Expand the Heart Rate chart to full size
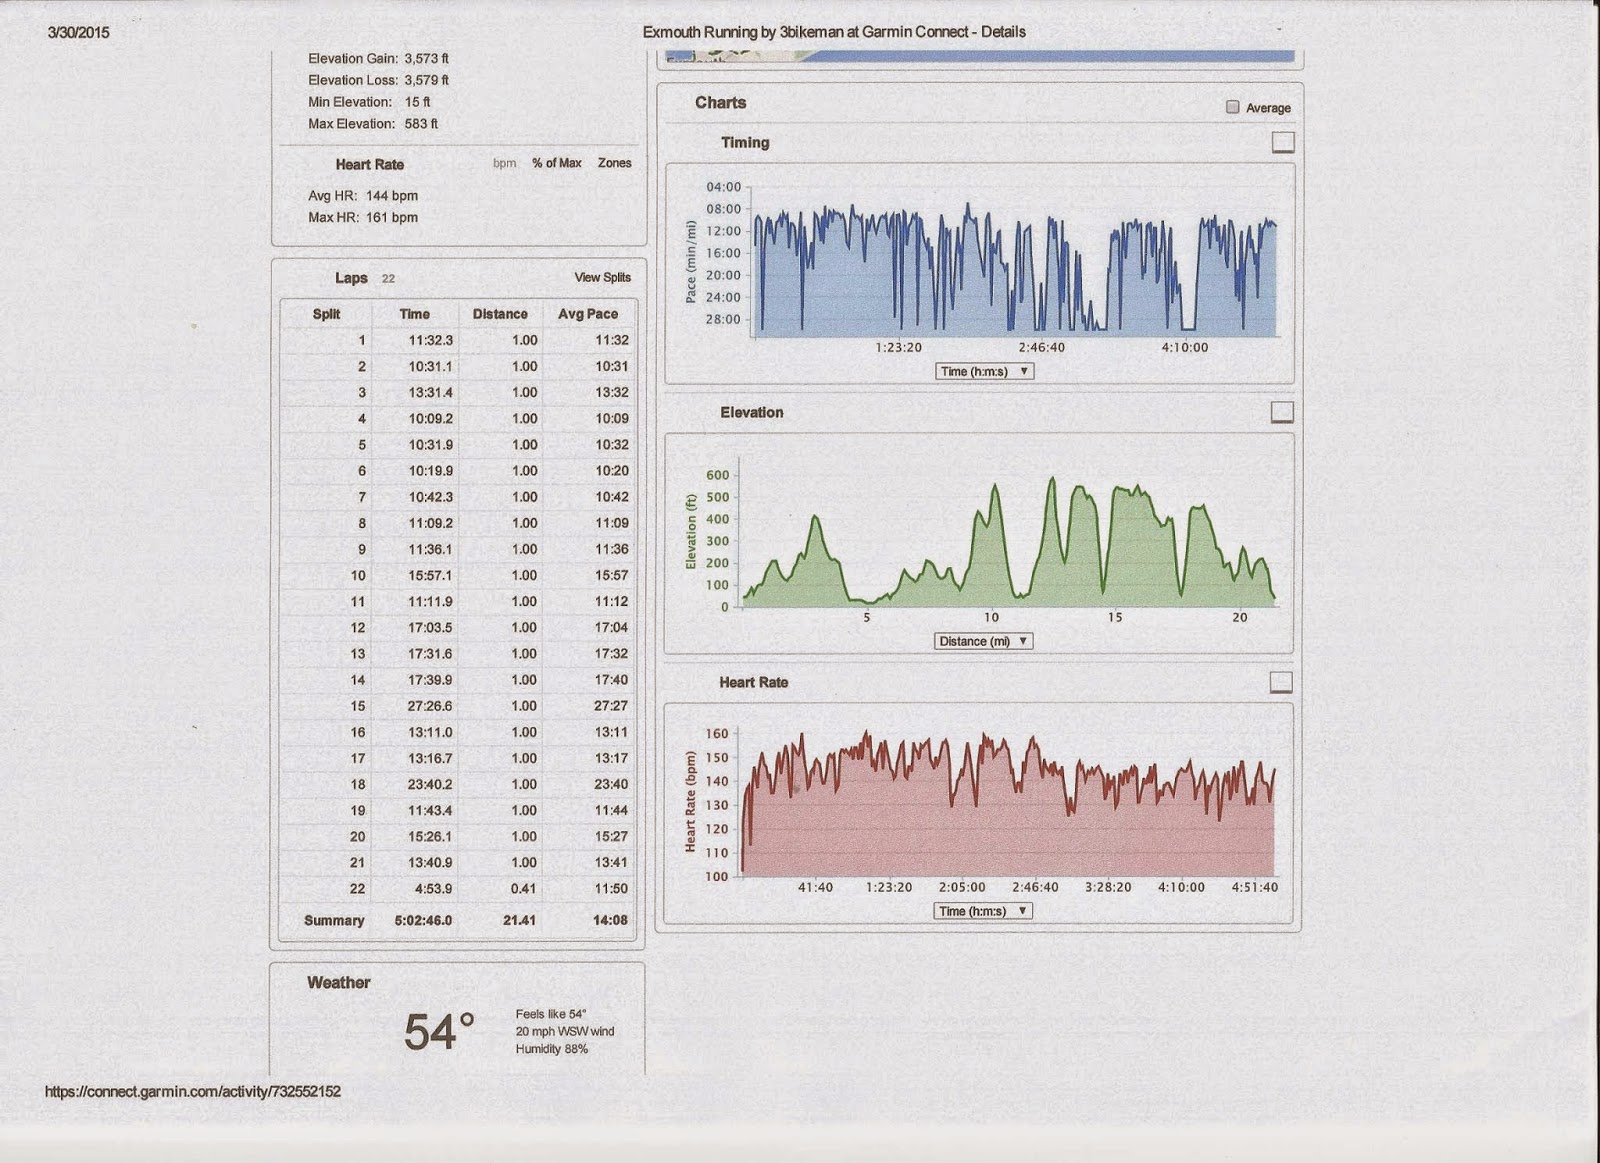 (x=1280, y=682)
